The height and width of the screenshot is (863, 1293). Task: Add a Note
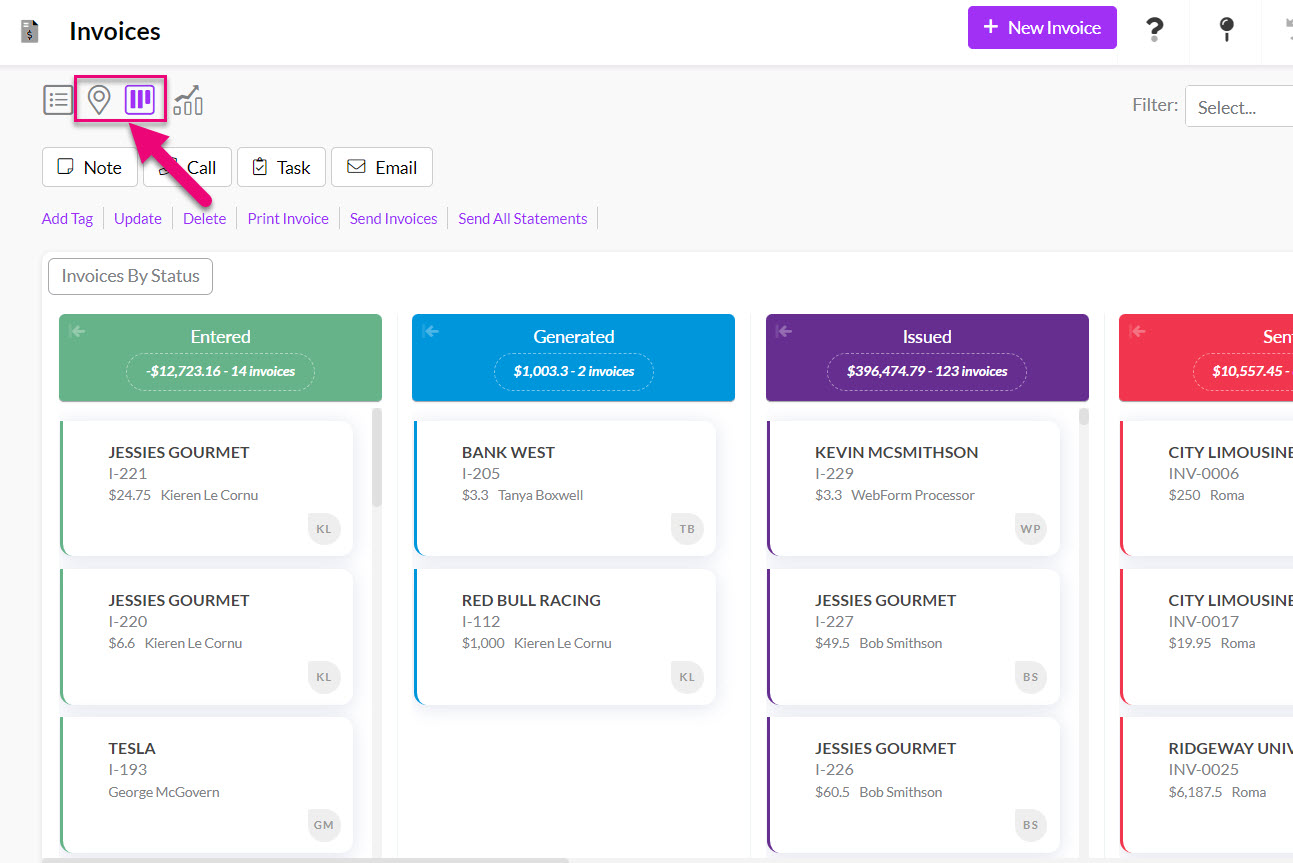click(x=90, y=167)
